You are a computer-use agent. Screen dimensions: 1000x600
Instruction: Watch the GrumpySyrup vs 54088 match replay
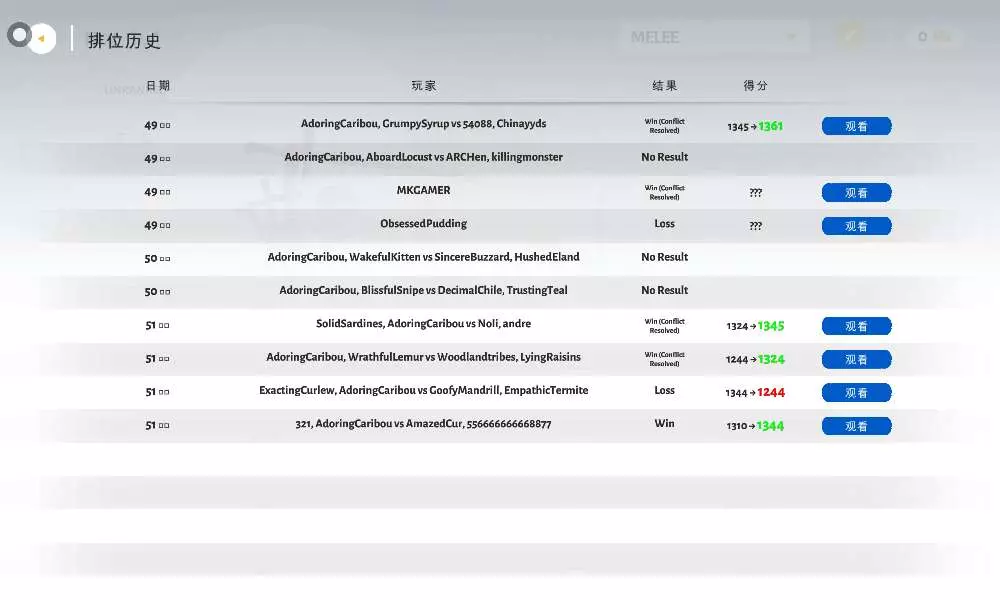point(856,126)
